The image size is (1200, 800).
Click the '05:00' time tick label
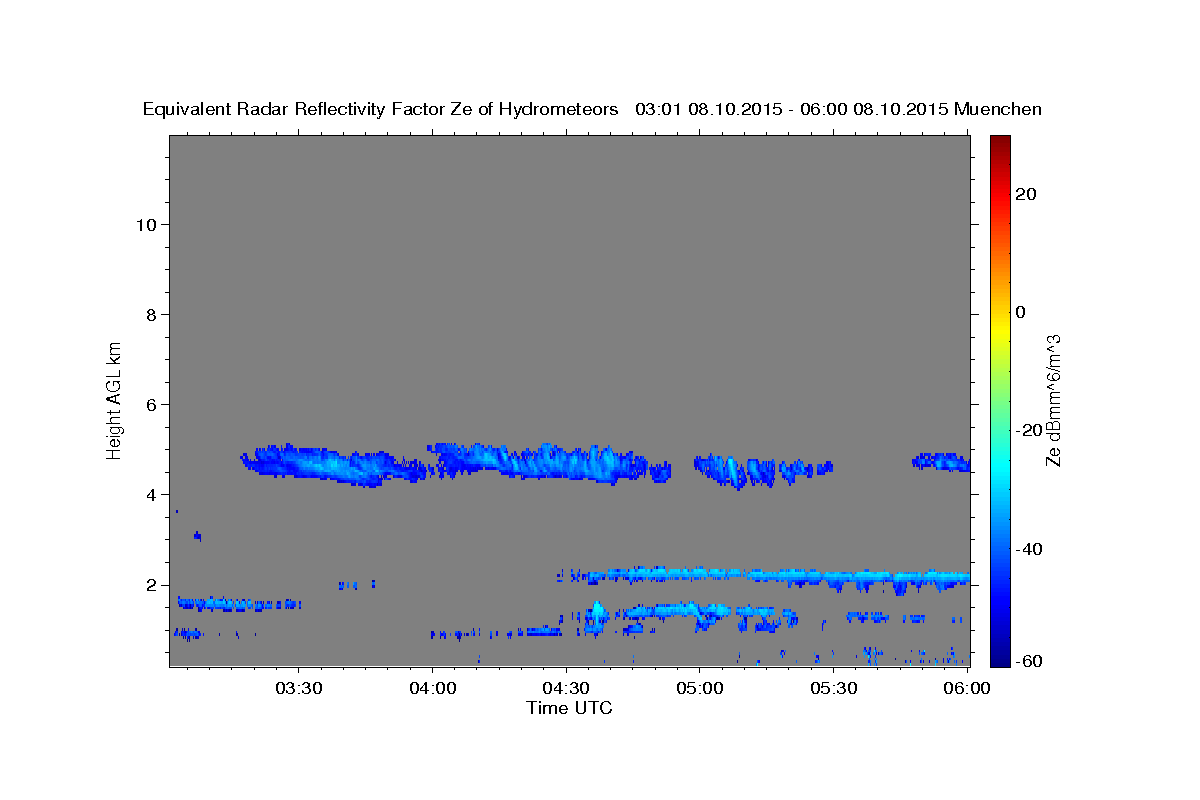tap(699, 689)
